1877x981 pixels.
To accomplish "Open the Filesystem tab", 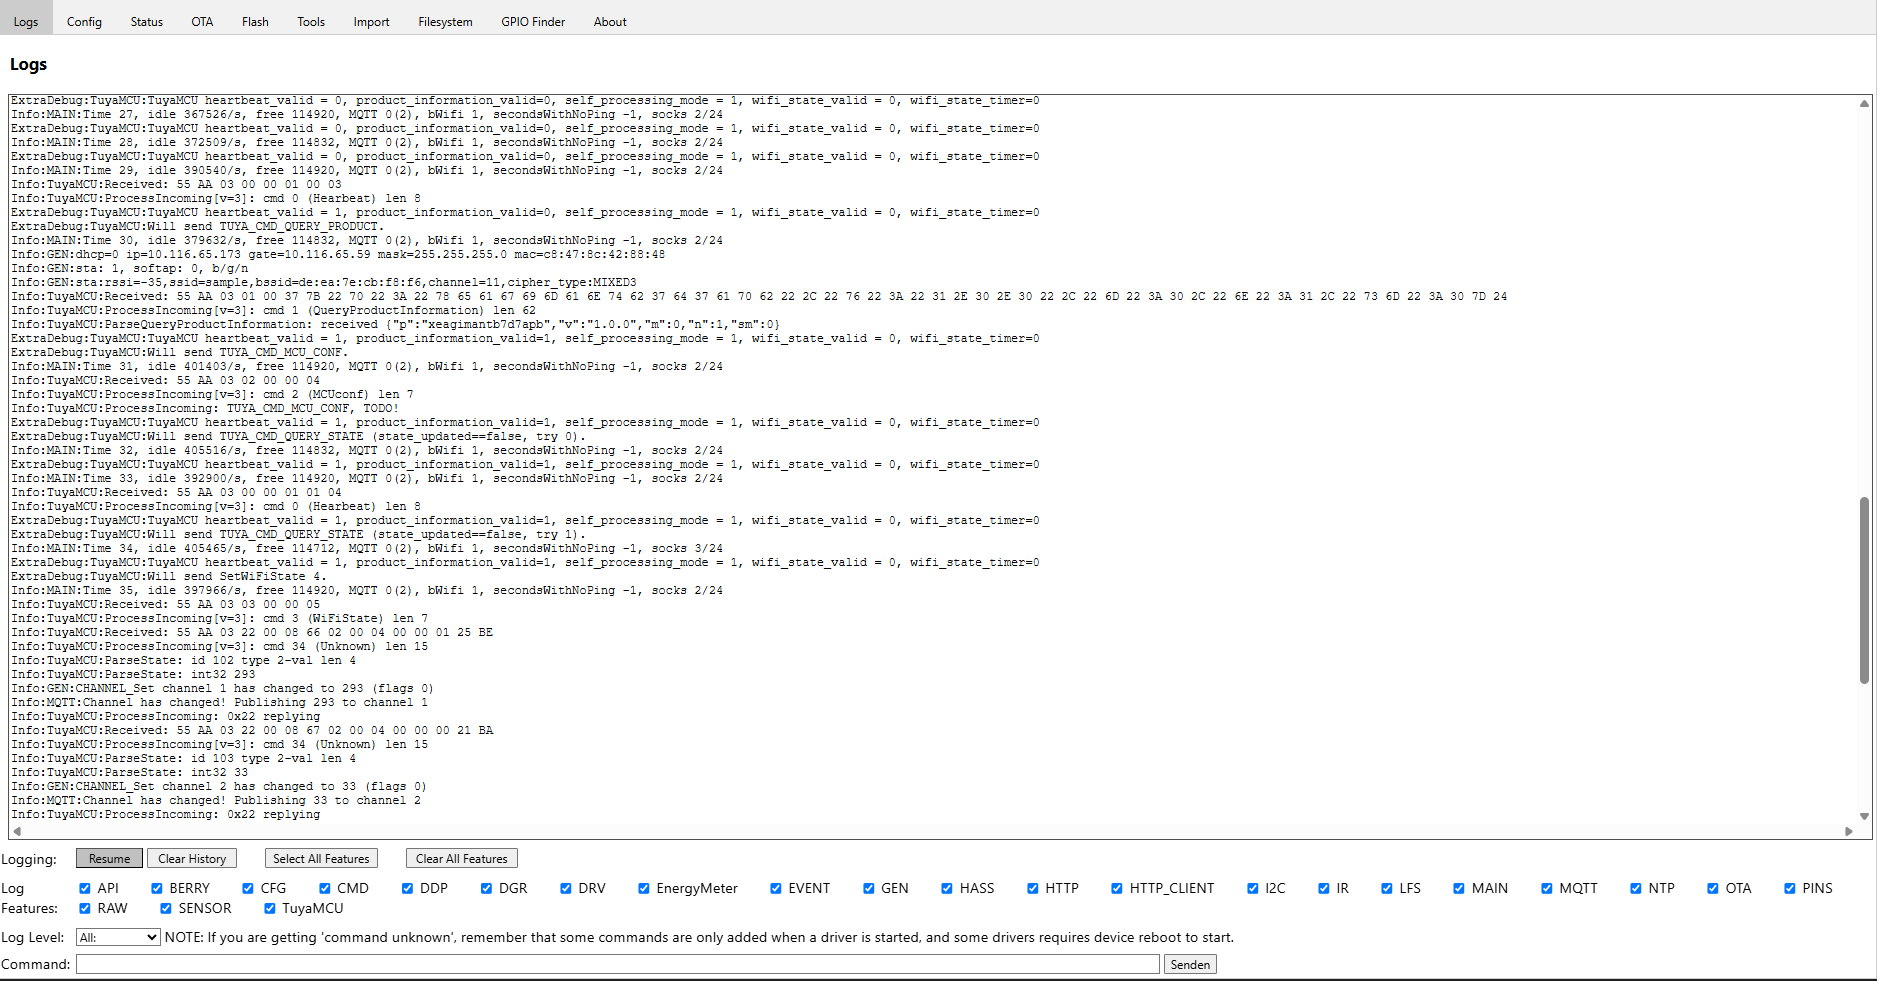I will point(445,21).
